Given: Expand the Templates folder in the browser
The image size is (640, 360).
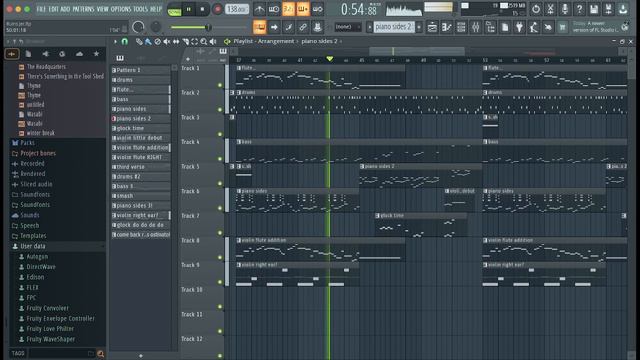Looking at the screenshot, I should [33, 236].
